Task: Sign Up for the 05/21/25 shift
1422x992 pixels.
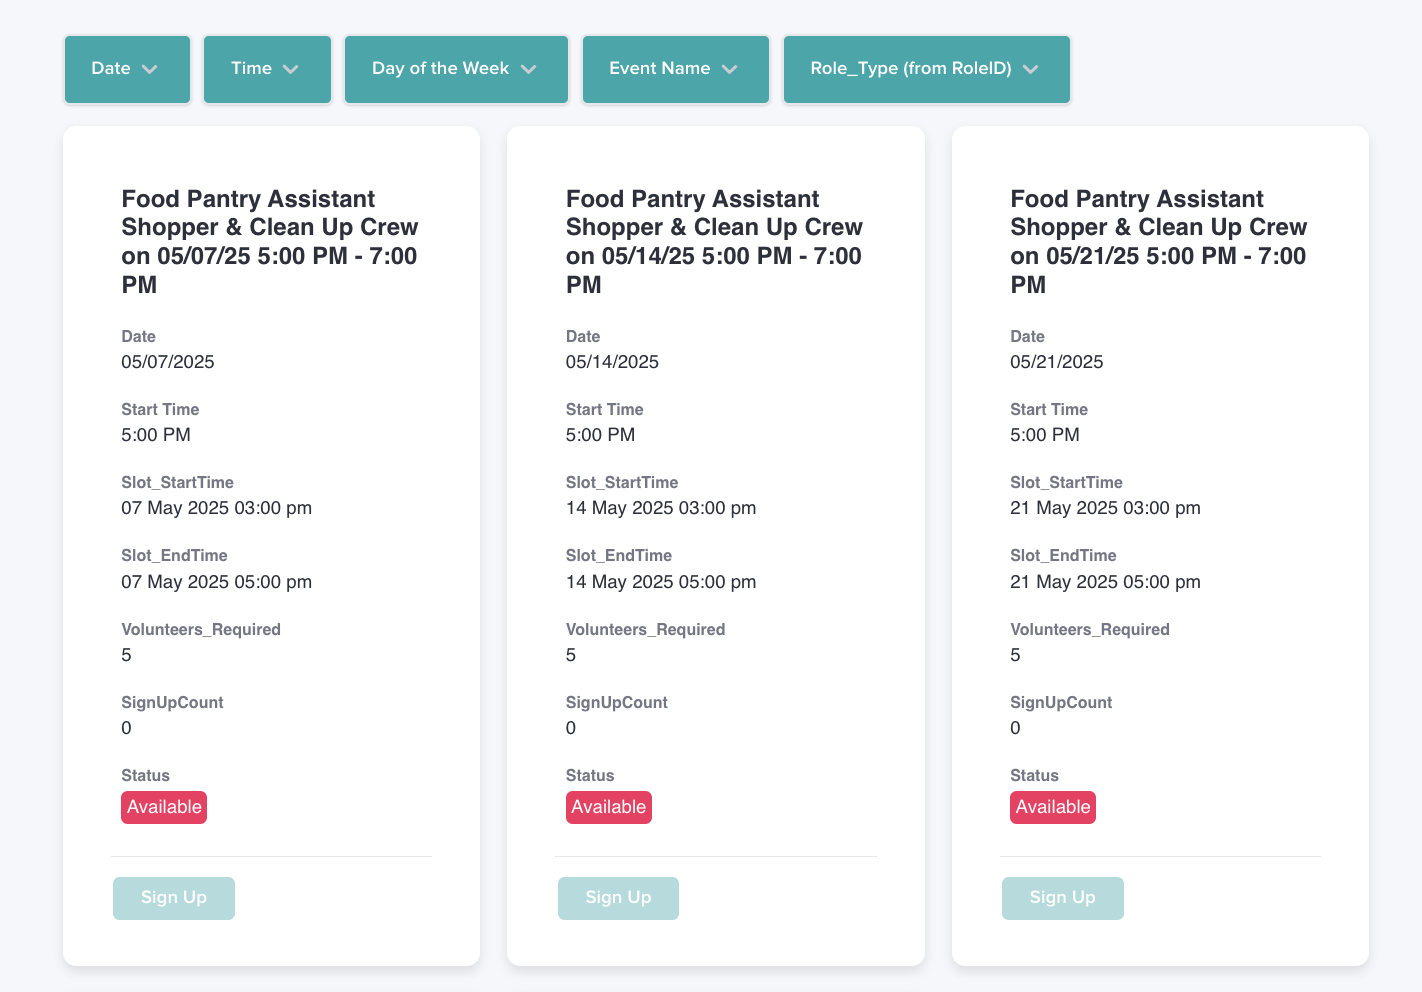Action: click(1063, 898)
